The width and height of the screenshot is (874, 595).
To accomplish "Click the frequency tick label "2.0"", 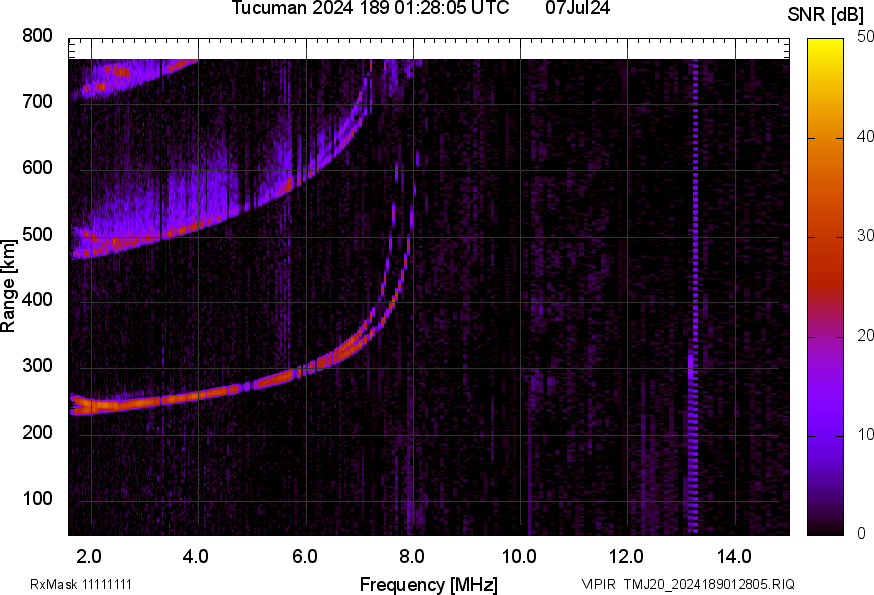I will click(89, 557).
